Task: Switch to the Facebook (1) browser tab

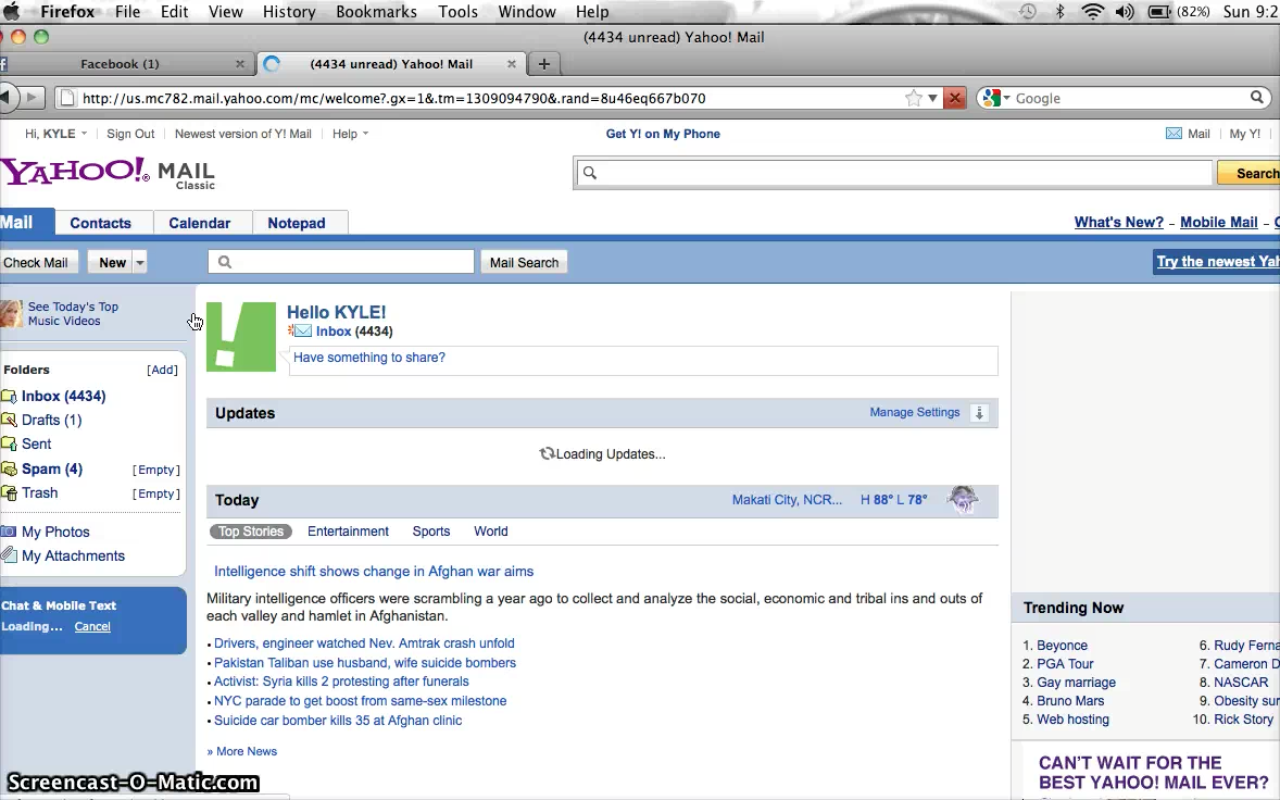Action: pos(120,64)
